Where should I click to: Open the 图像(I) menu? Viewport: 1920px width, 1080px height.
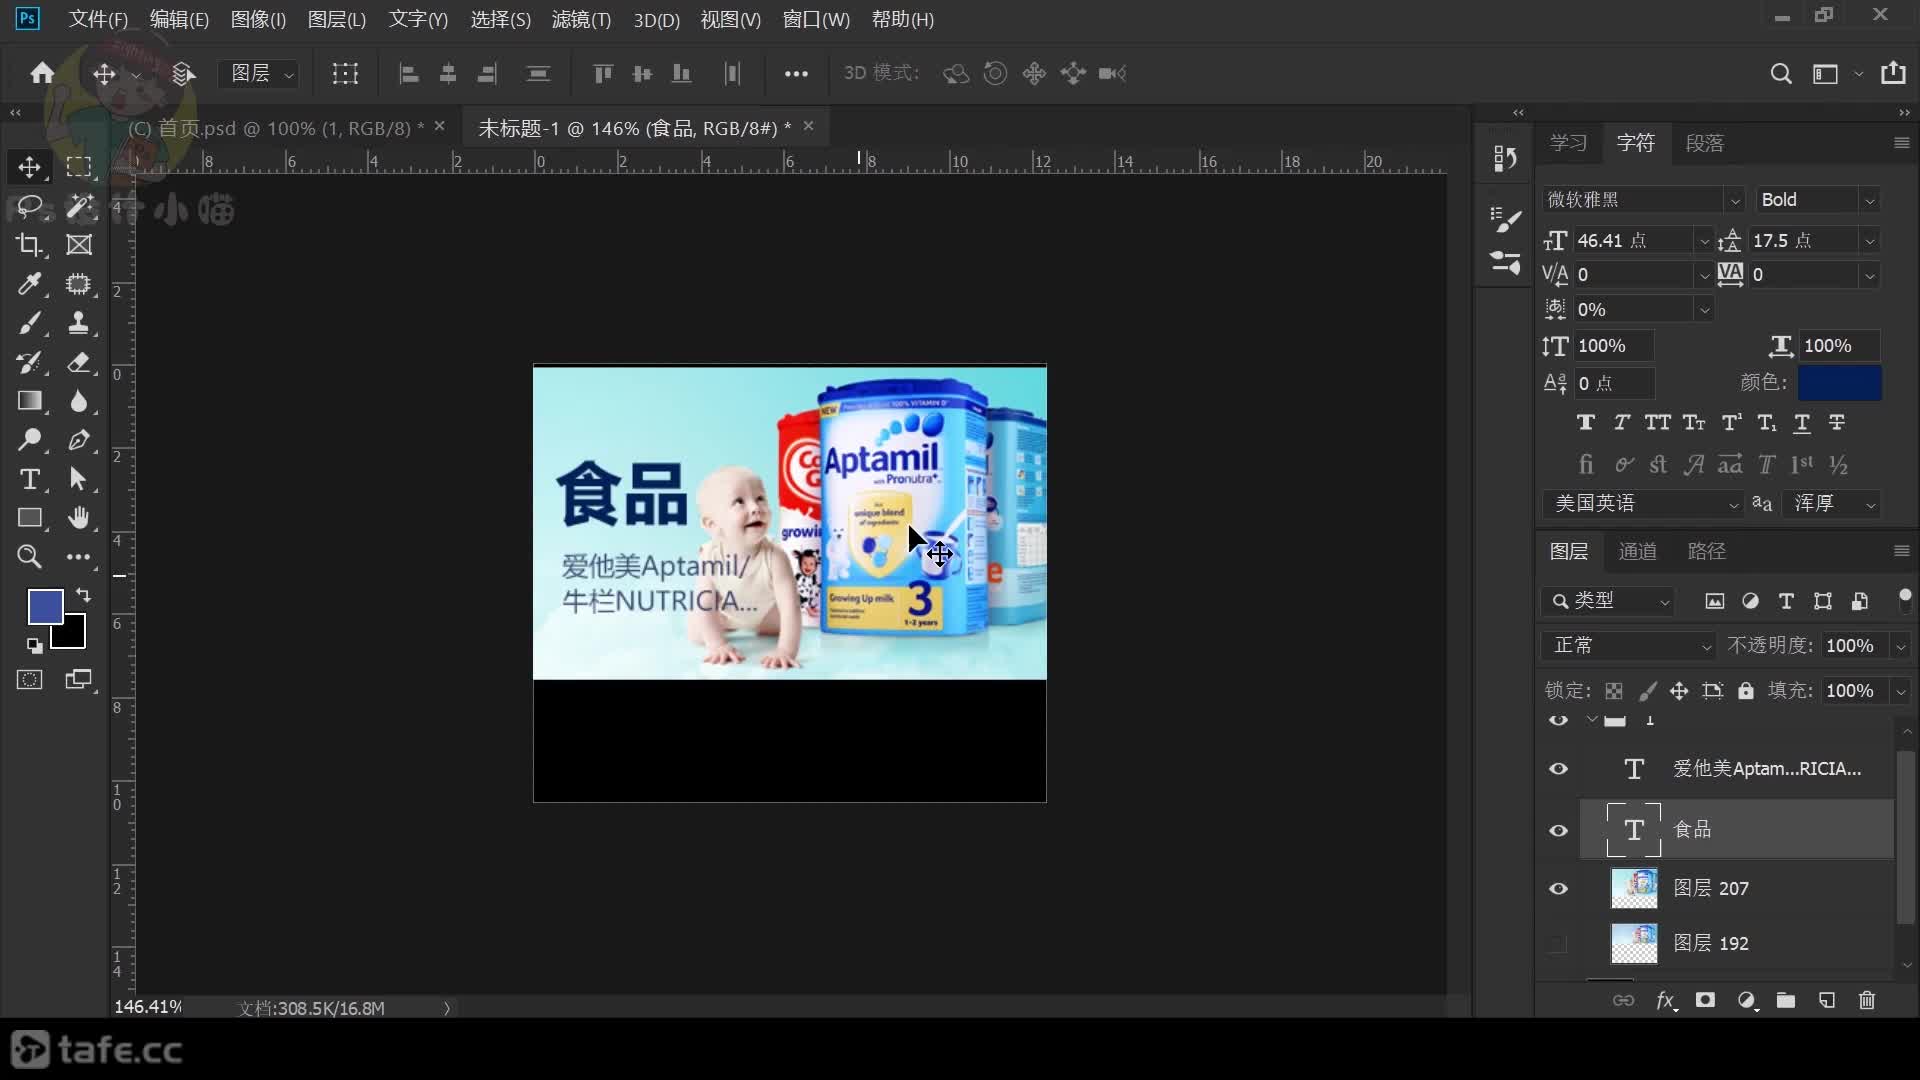tap(258, 19)
